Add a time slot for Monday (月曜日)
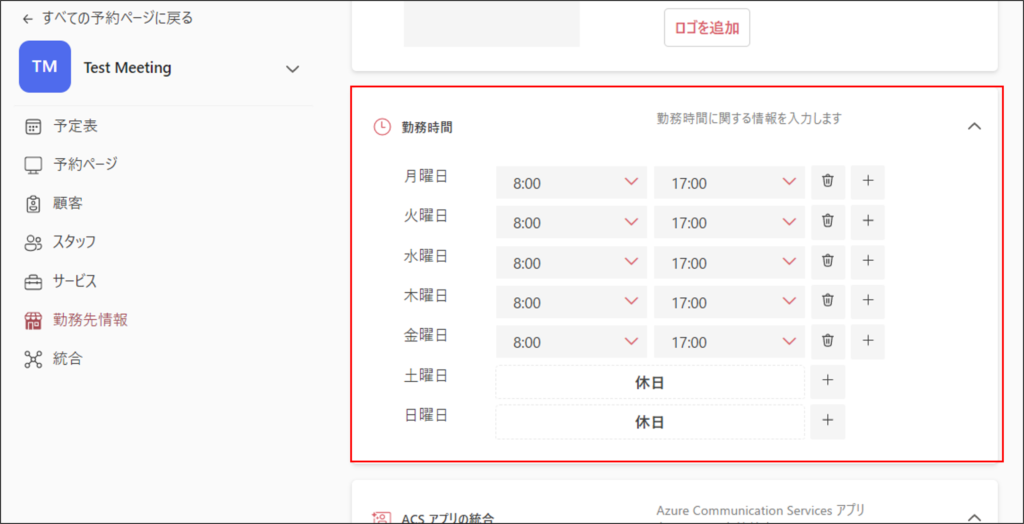 [x=867, y=182]
